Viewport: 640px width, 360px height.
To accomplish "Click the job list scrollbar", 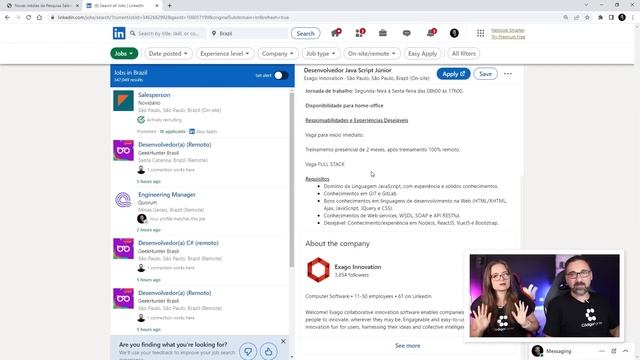I will coord(291,180).
